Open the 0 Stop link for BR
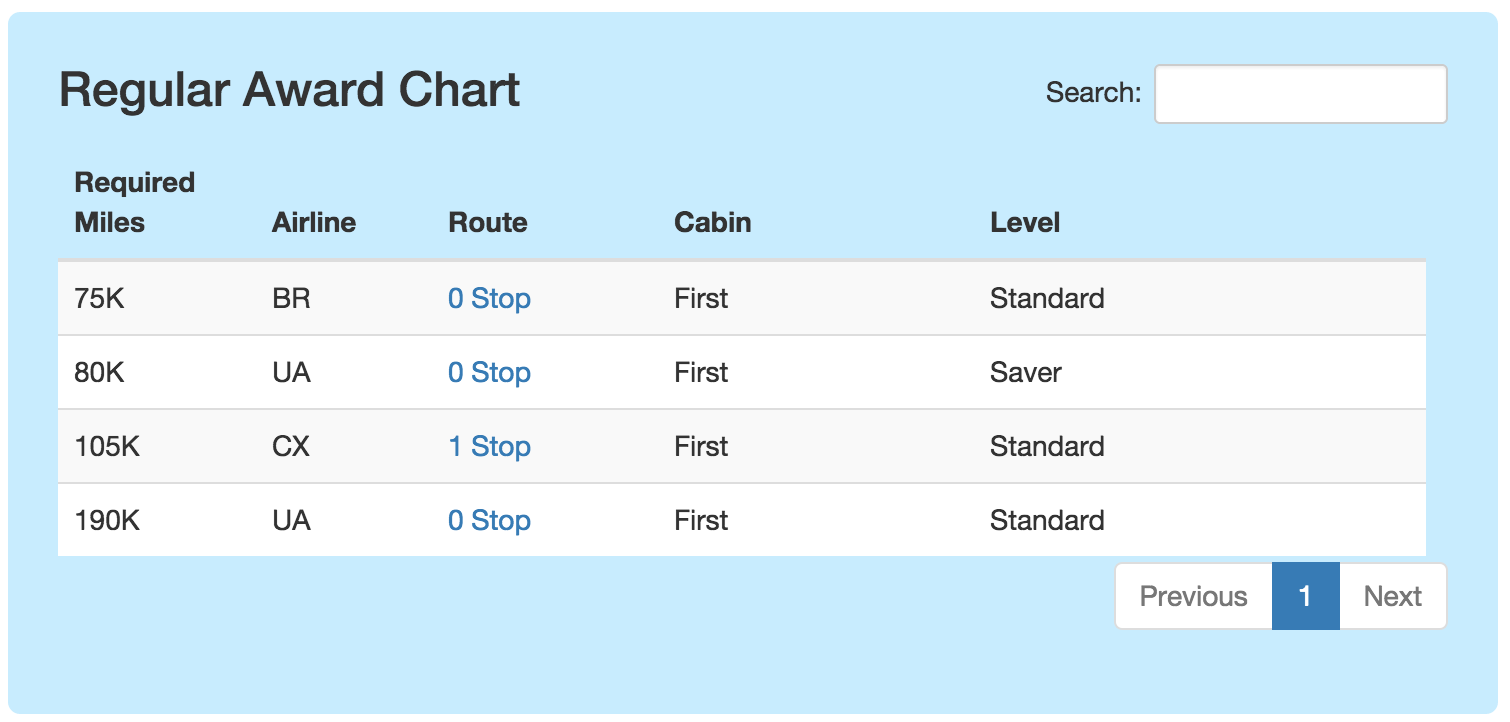1510x722 pixels. click(489, 298)
